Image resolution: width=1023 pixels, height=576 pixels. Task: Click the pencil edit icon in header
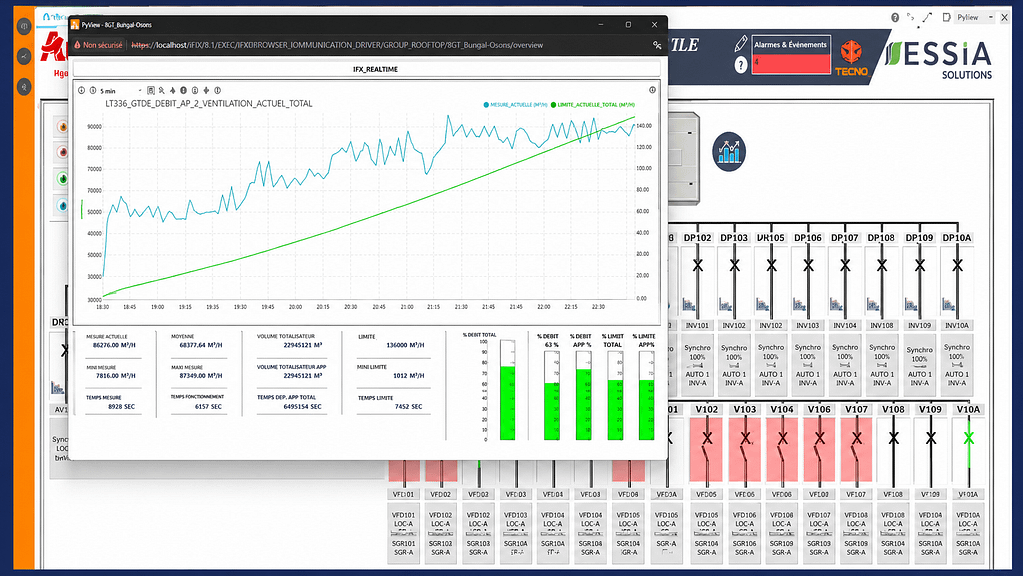(x=741, y=44)
